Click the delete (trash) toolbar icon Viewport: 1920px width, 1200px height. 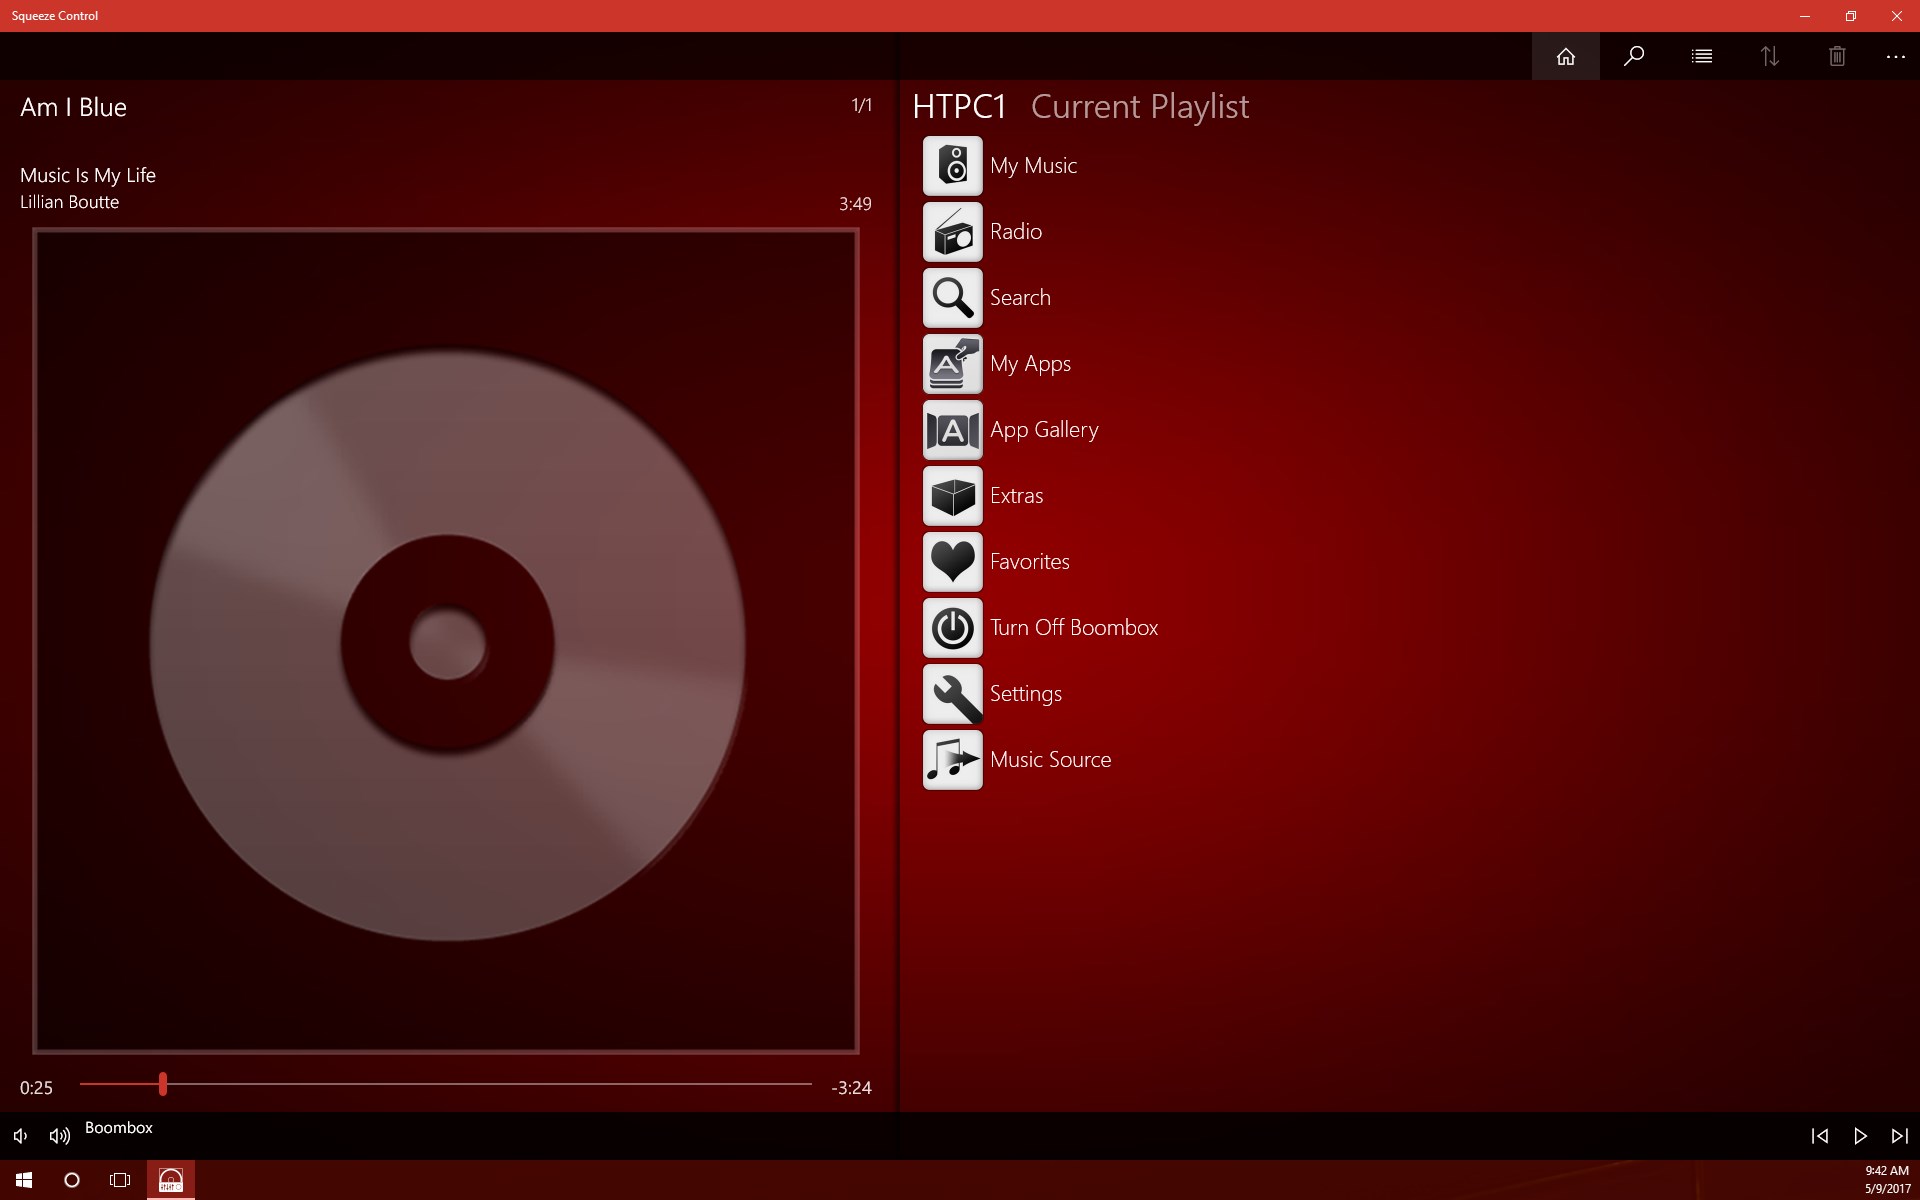(x=1836, y=56)
